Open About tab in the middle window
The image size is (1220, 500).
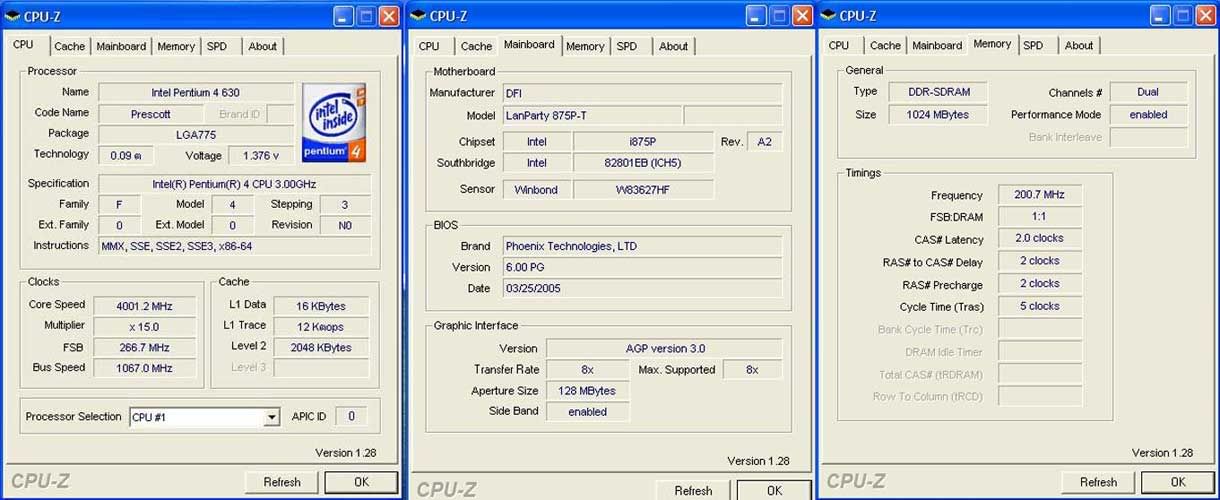674,46
